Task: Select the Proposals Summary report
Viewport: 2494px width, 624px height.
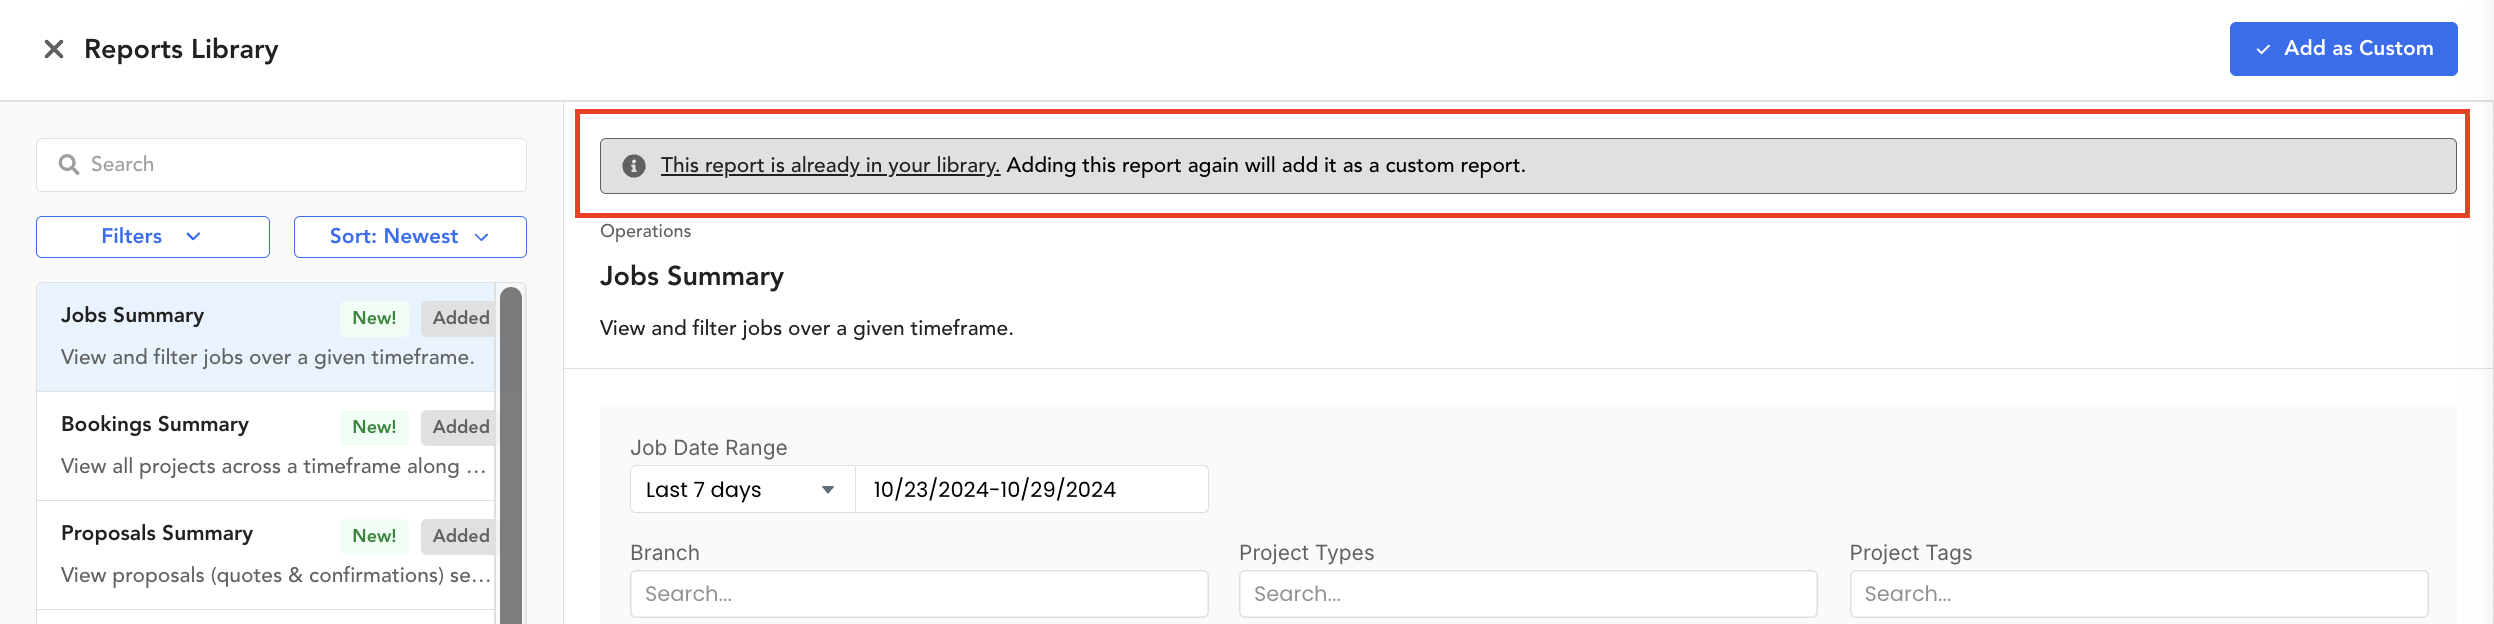Action: (266, 555)
